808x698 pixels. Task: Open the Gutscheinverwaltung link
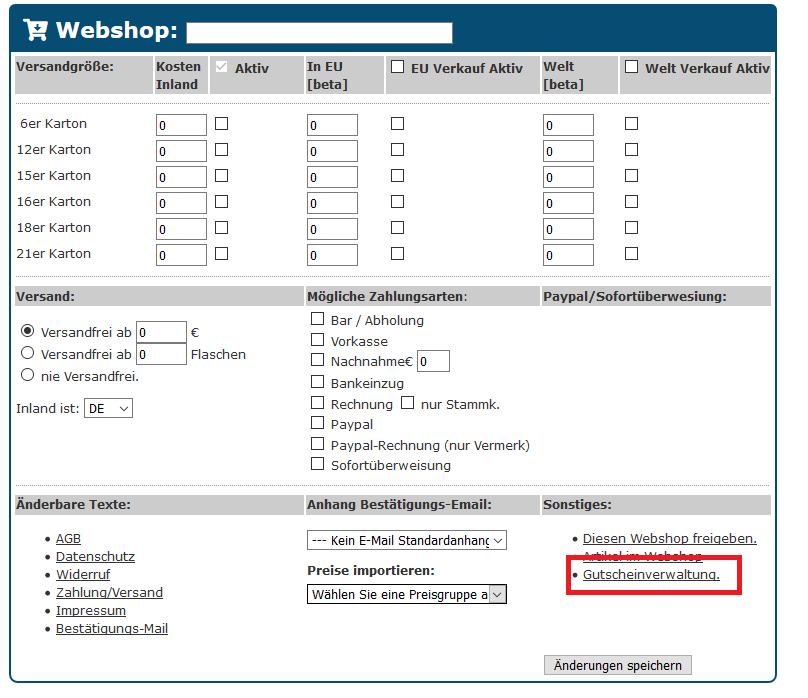tap(651, 575)
